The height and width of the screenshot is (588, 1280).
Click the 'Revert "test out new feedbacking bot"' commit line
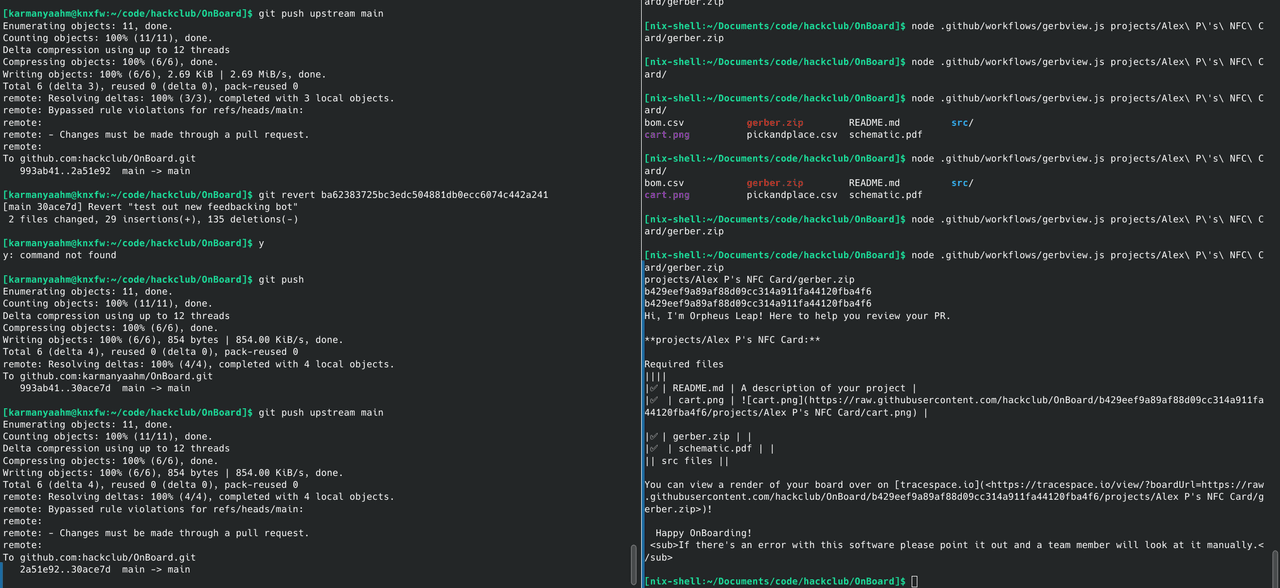click(x=198, y=207)
